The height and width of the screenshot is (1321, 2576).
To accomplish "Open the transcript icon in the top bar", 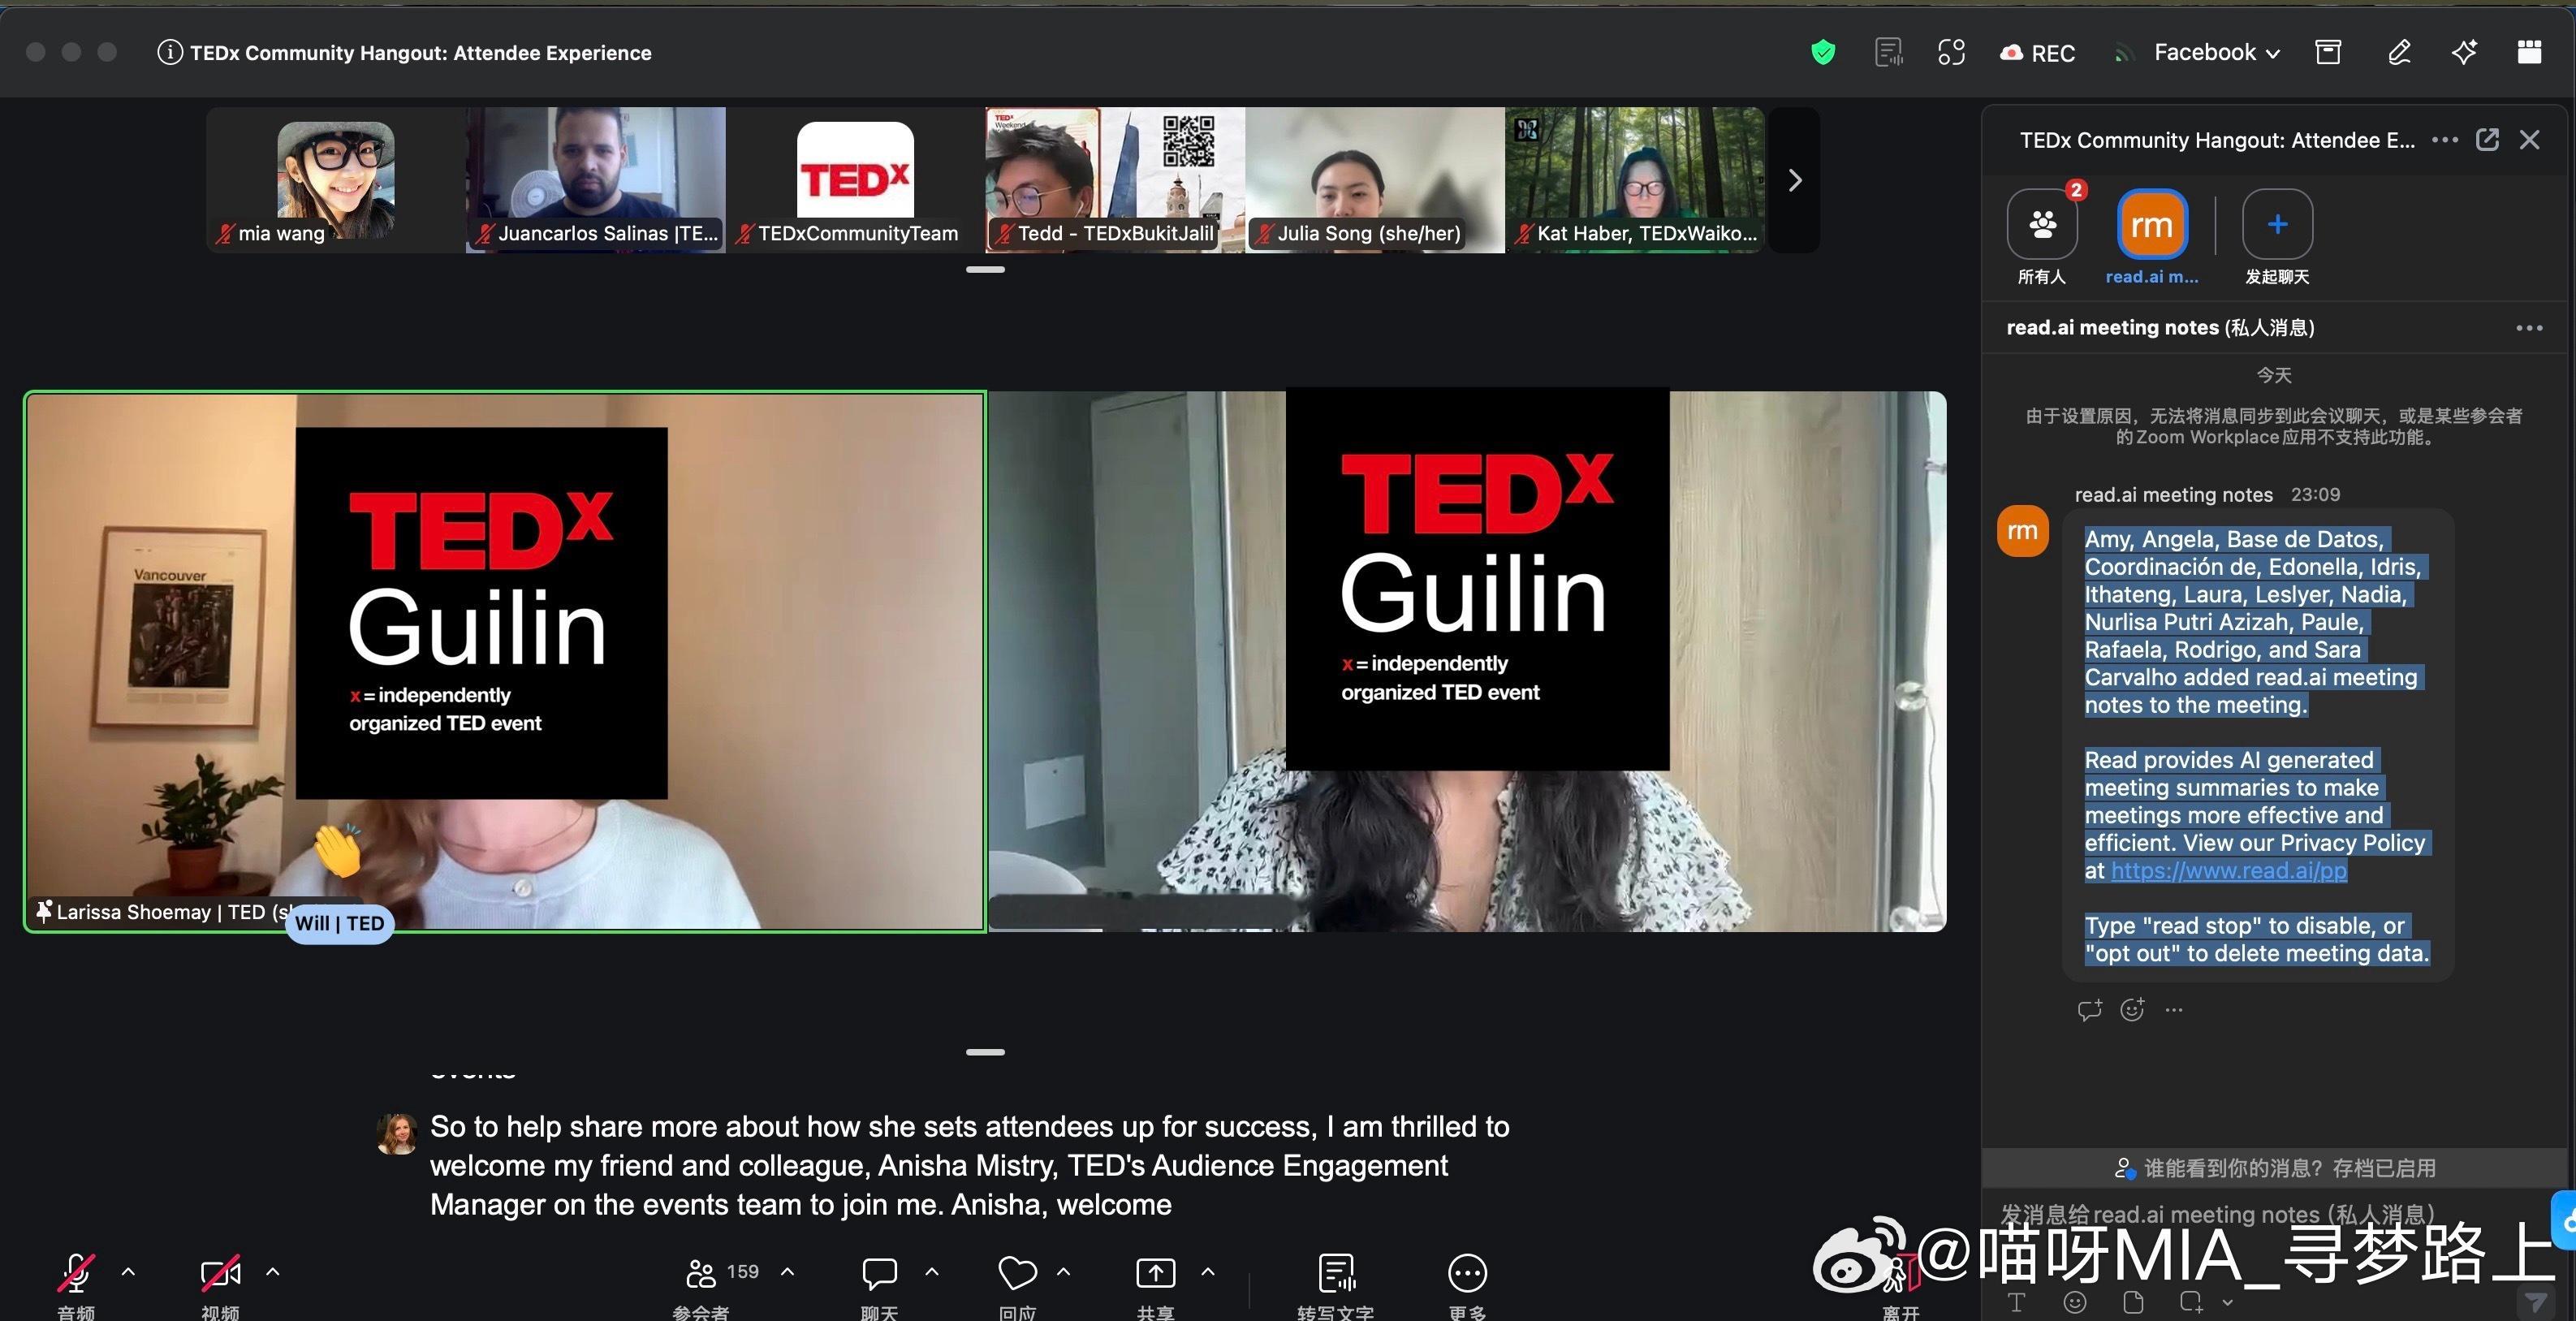I will click(x=1888, y=52).
